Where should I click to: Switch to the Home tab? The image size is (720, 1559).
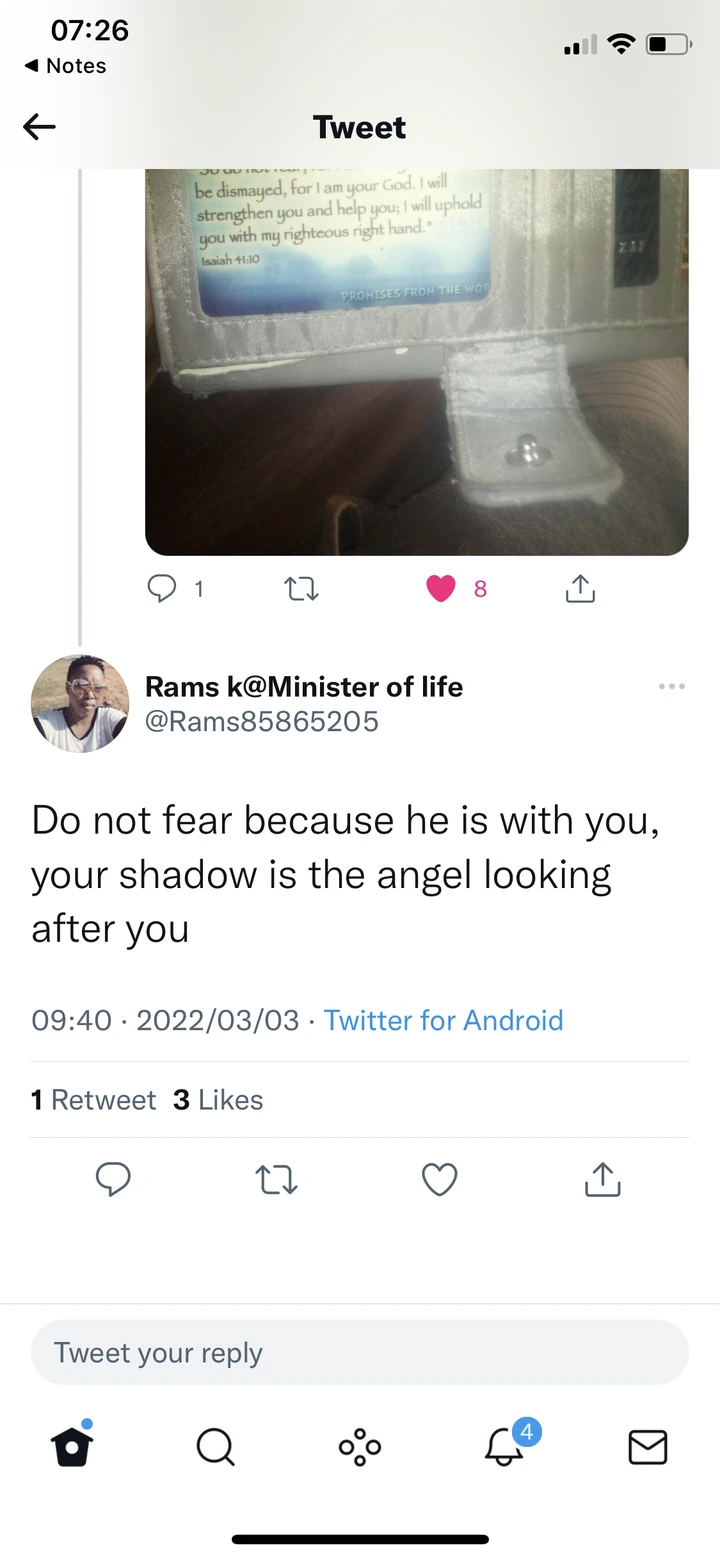[x=72, y=1446]
